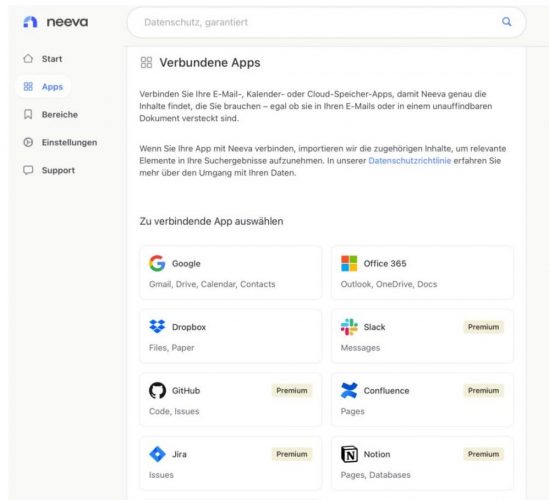Click the Premium badge on Slack

pos(484,327)
